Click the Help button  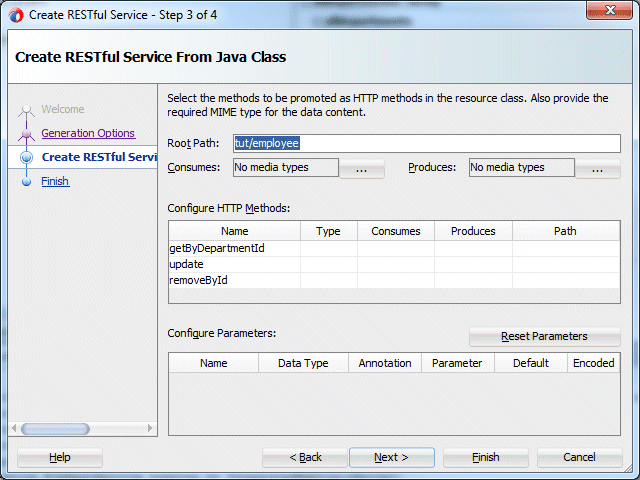click(60, 458)
